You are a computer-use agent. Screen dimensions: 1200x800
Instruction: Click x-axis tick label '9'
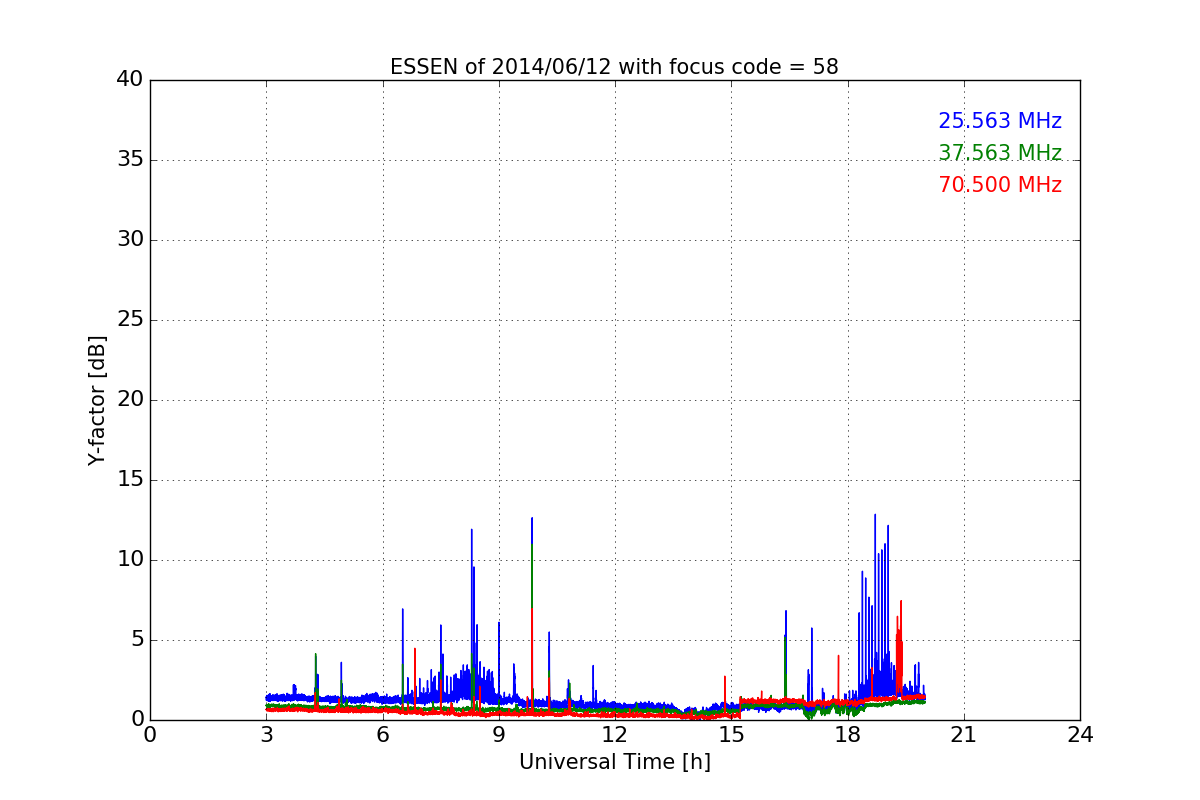tap(499, 735)
